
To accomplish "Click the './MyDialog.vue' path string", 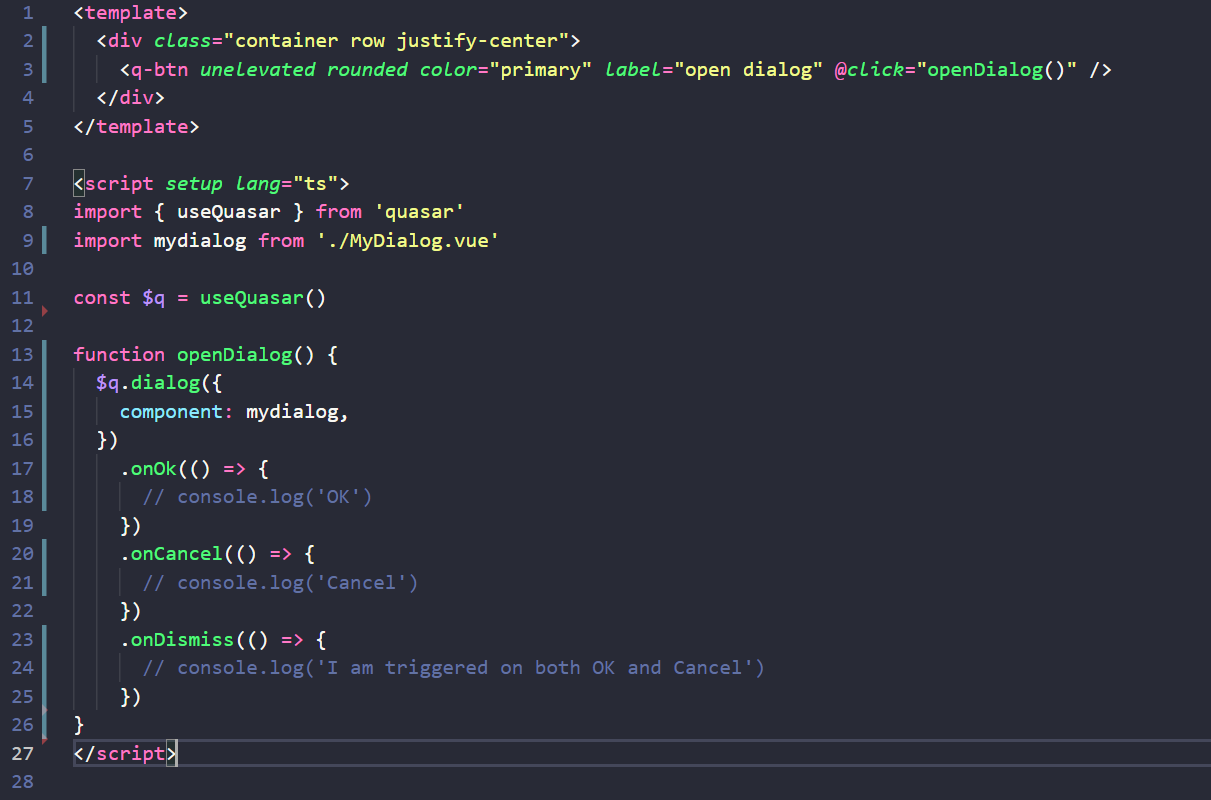I will click(x=408, y=240).
